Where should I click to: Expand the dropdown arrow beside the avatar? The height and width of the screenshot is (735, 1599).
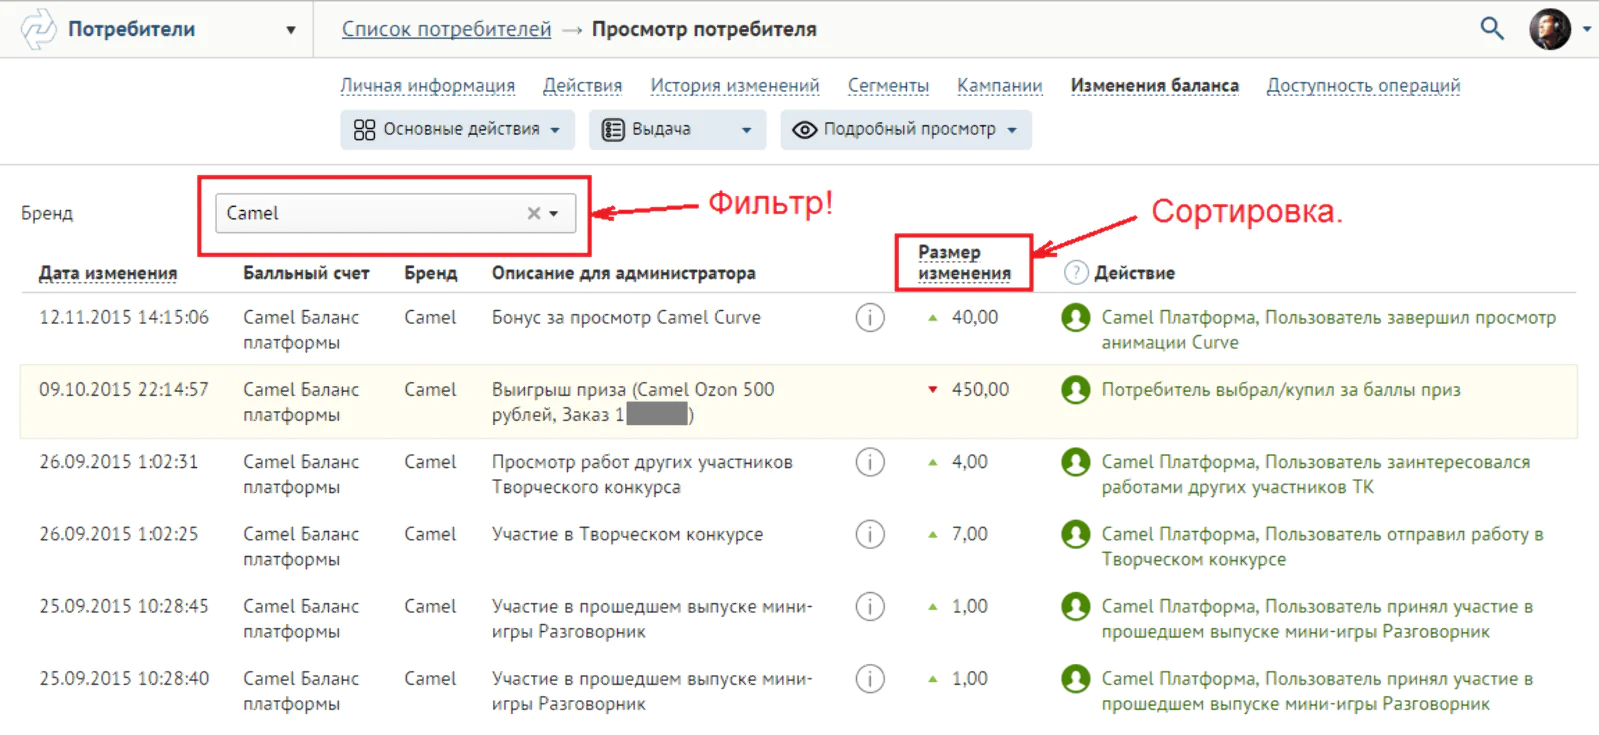1586,29
